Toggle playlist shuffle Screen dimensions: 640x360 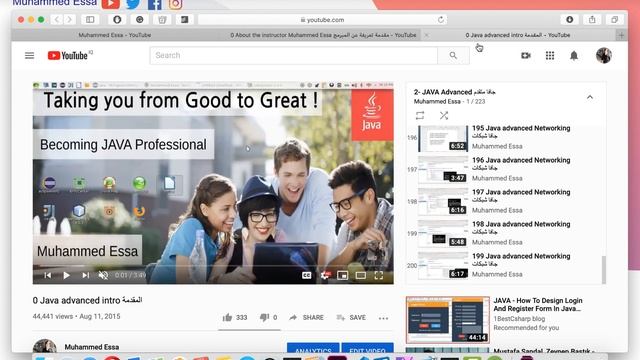pyautogui.click(x=444, y=116)
